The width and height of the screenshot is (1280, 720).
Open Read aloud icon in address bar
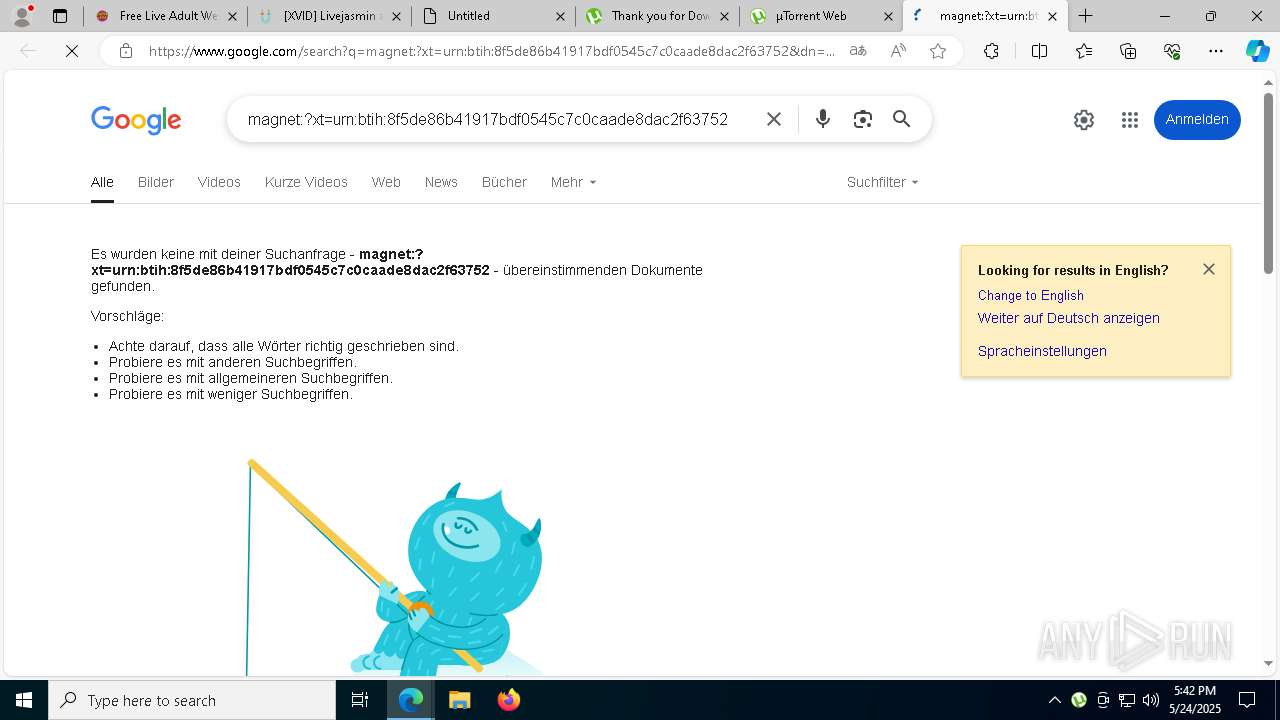(x=898, y=51)
